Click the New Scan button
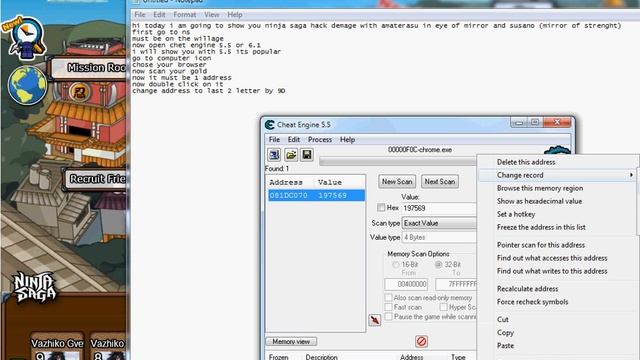The width and height of the screenshot is (640, 360). point(397,182)
